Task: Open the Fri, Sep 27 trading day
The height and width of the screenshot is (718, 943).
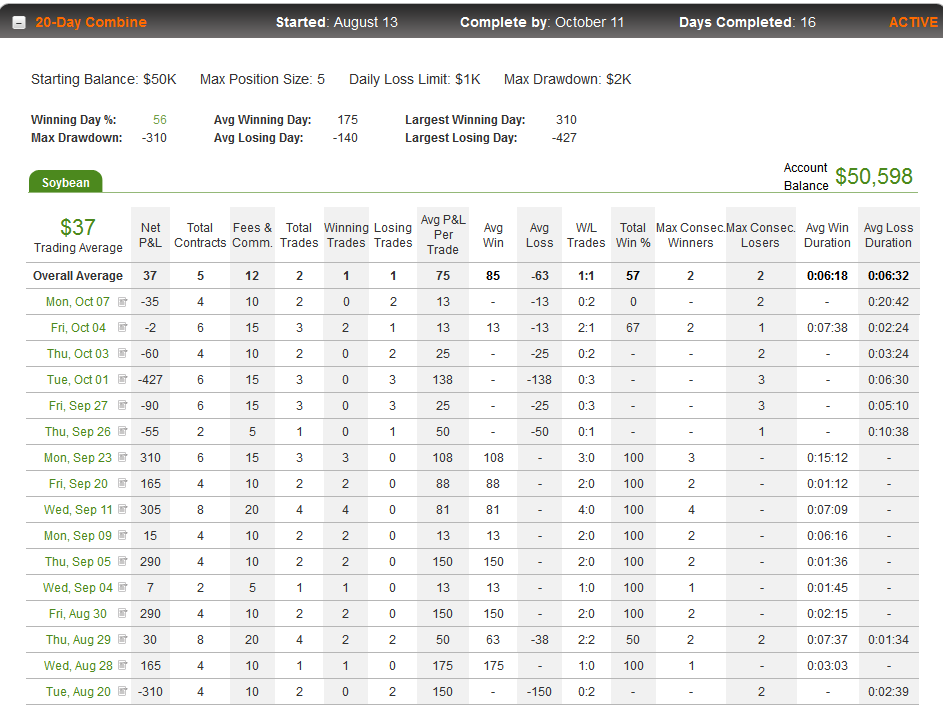Action: [78, 405]
